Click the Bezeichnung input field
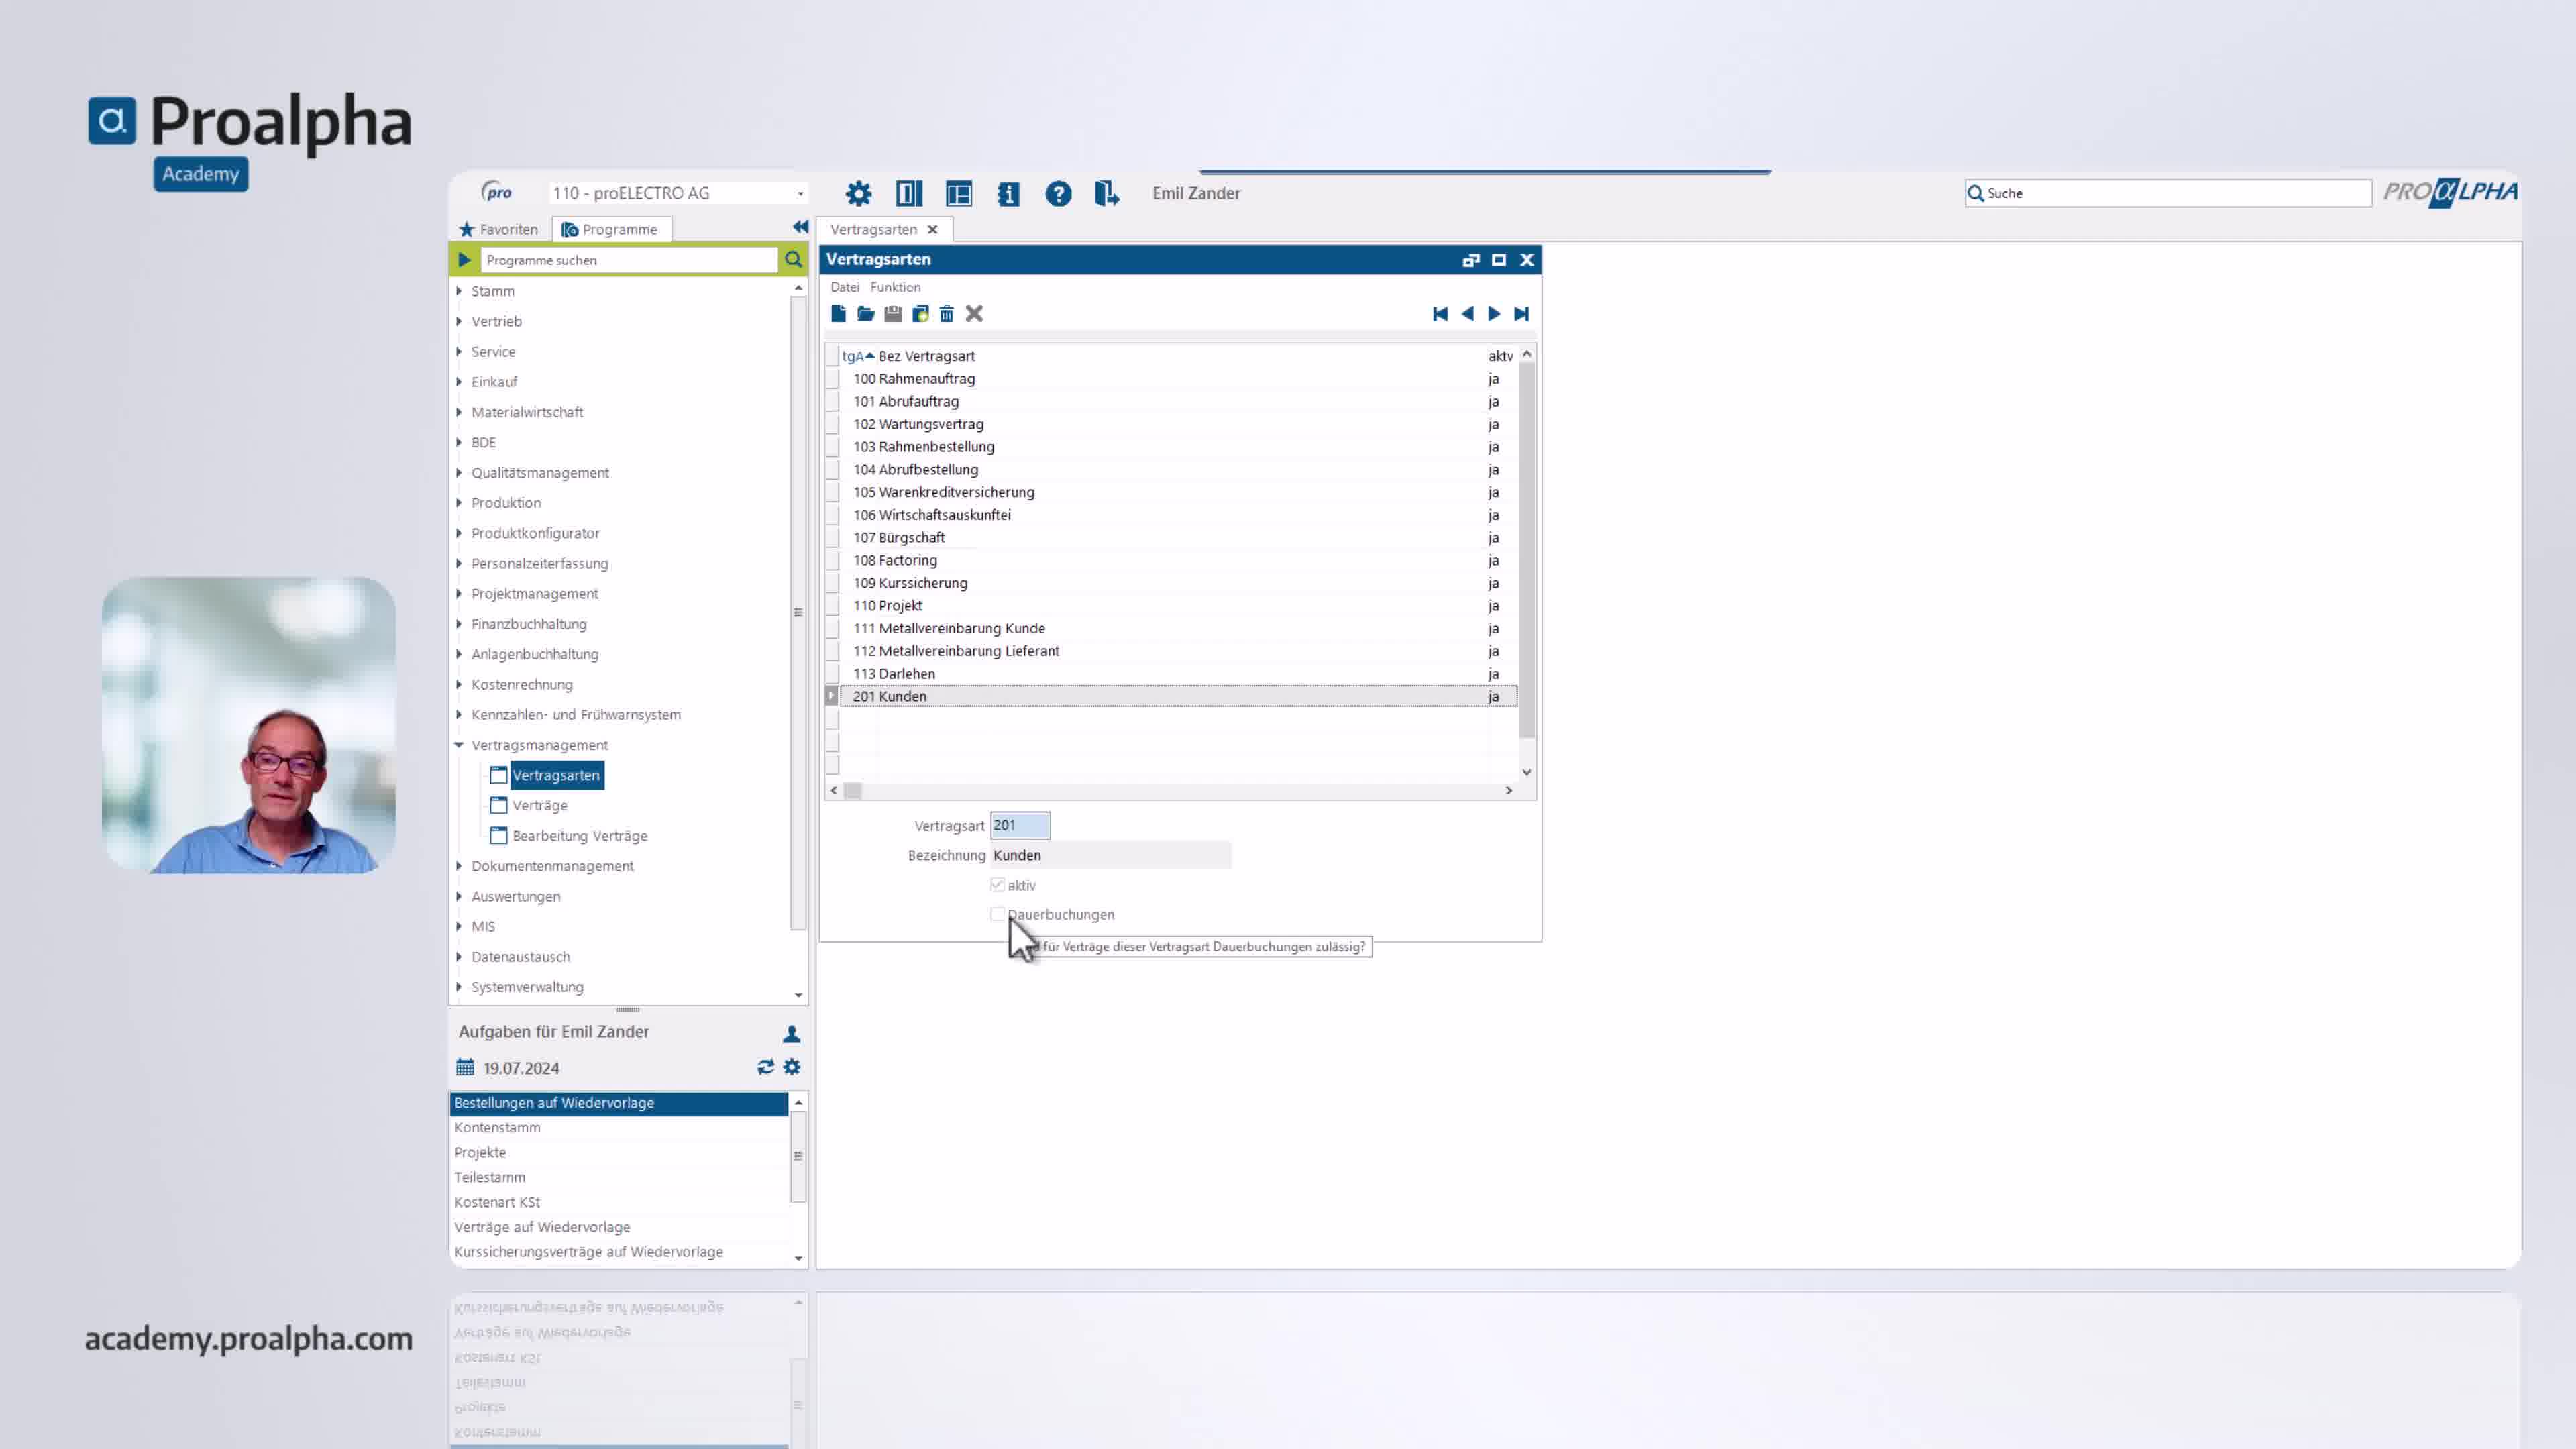Image resolution: width=2576 pixels, height=1449 pixels. coord(1110,855)
